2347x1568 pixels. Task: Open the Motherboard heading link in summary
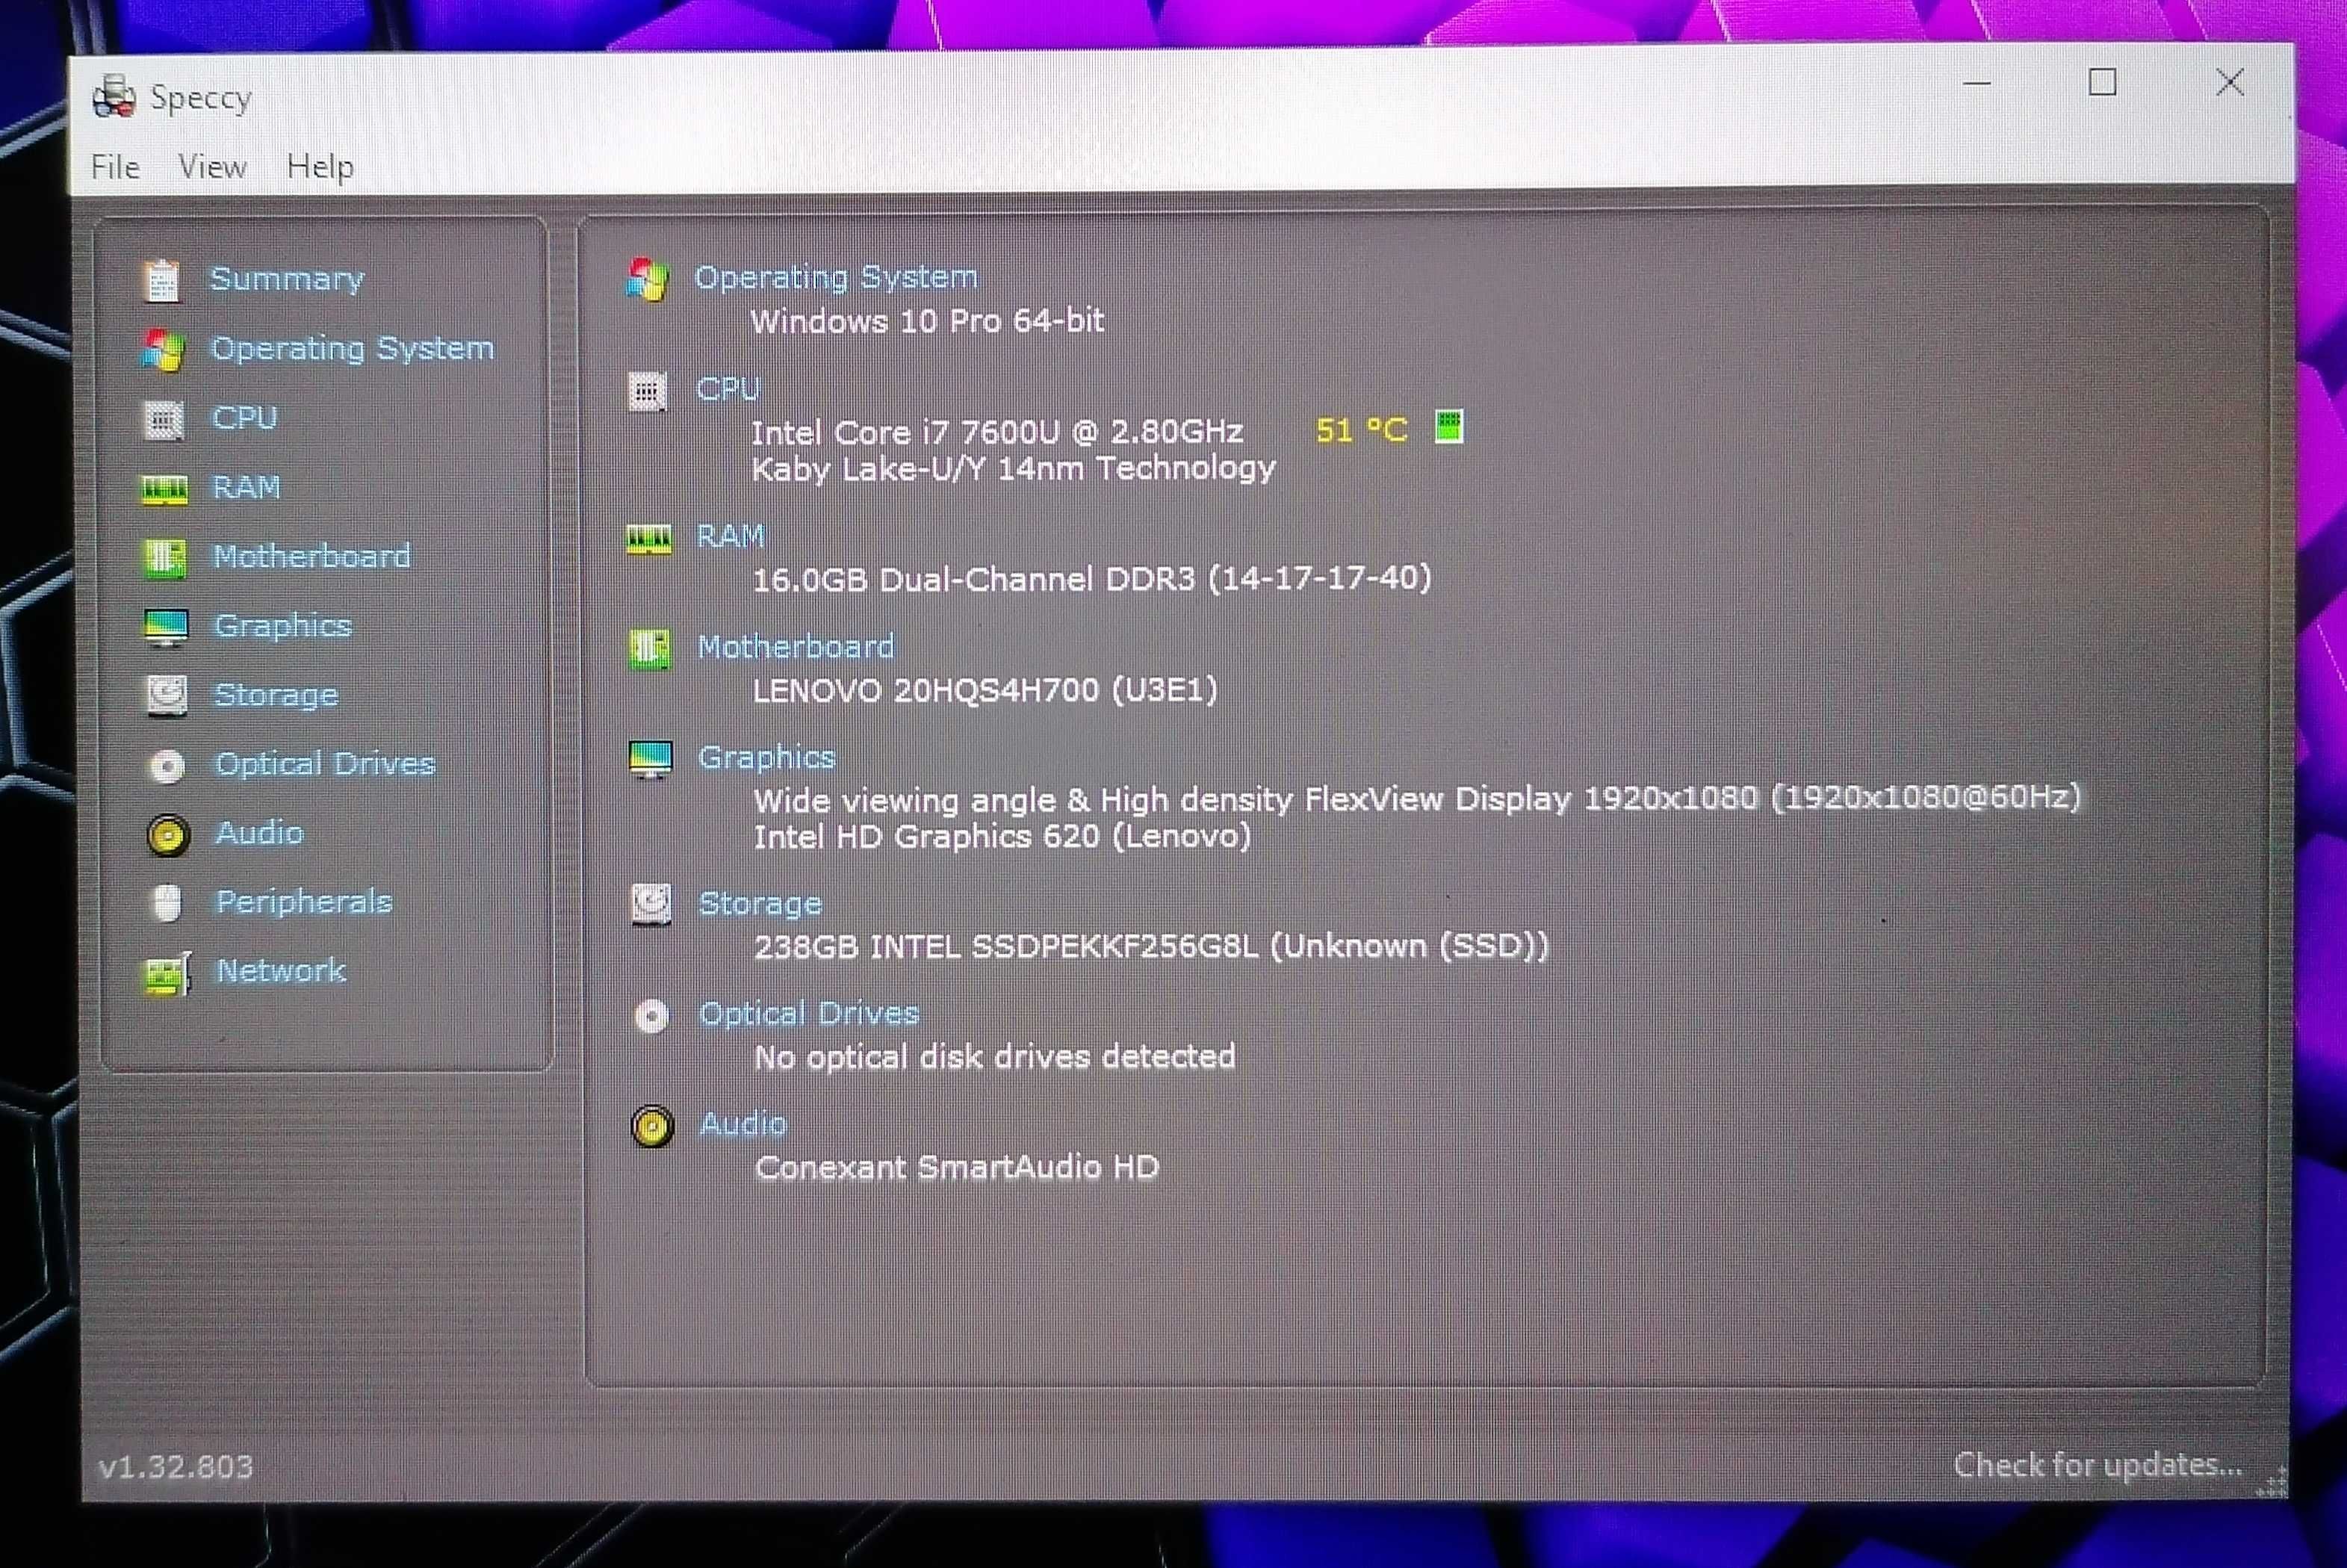click(x=796, y=647)
